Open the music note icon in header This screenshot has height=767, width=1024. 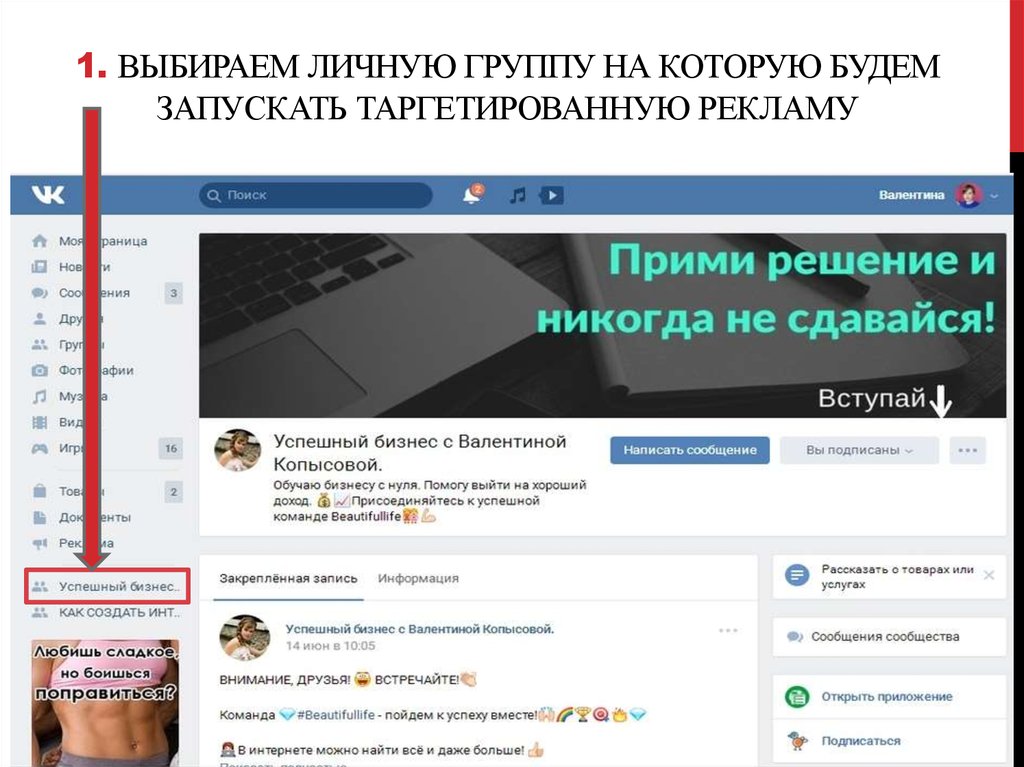[x=517, y=195]
